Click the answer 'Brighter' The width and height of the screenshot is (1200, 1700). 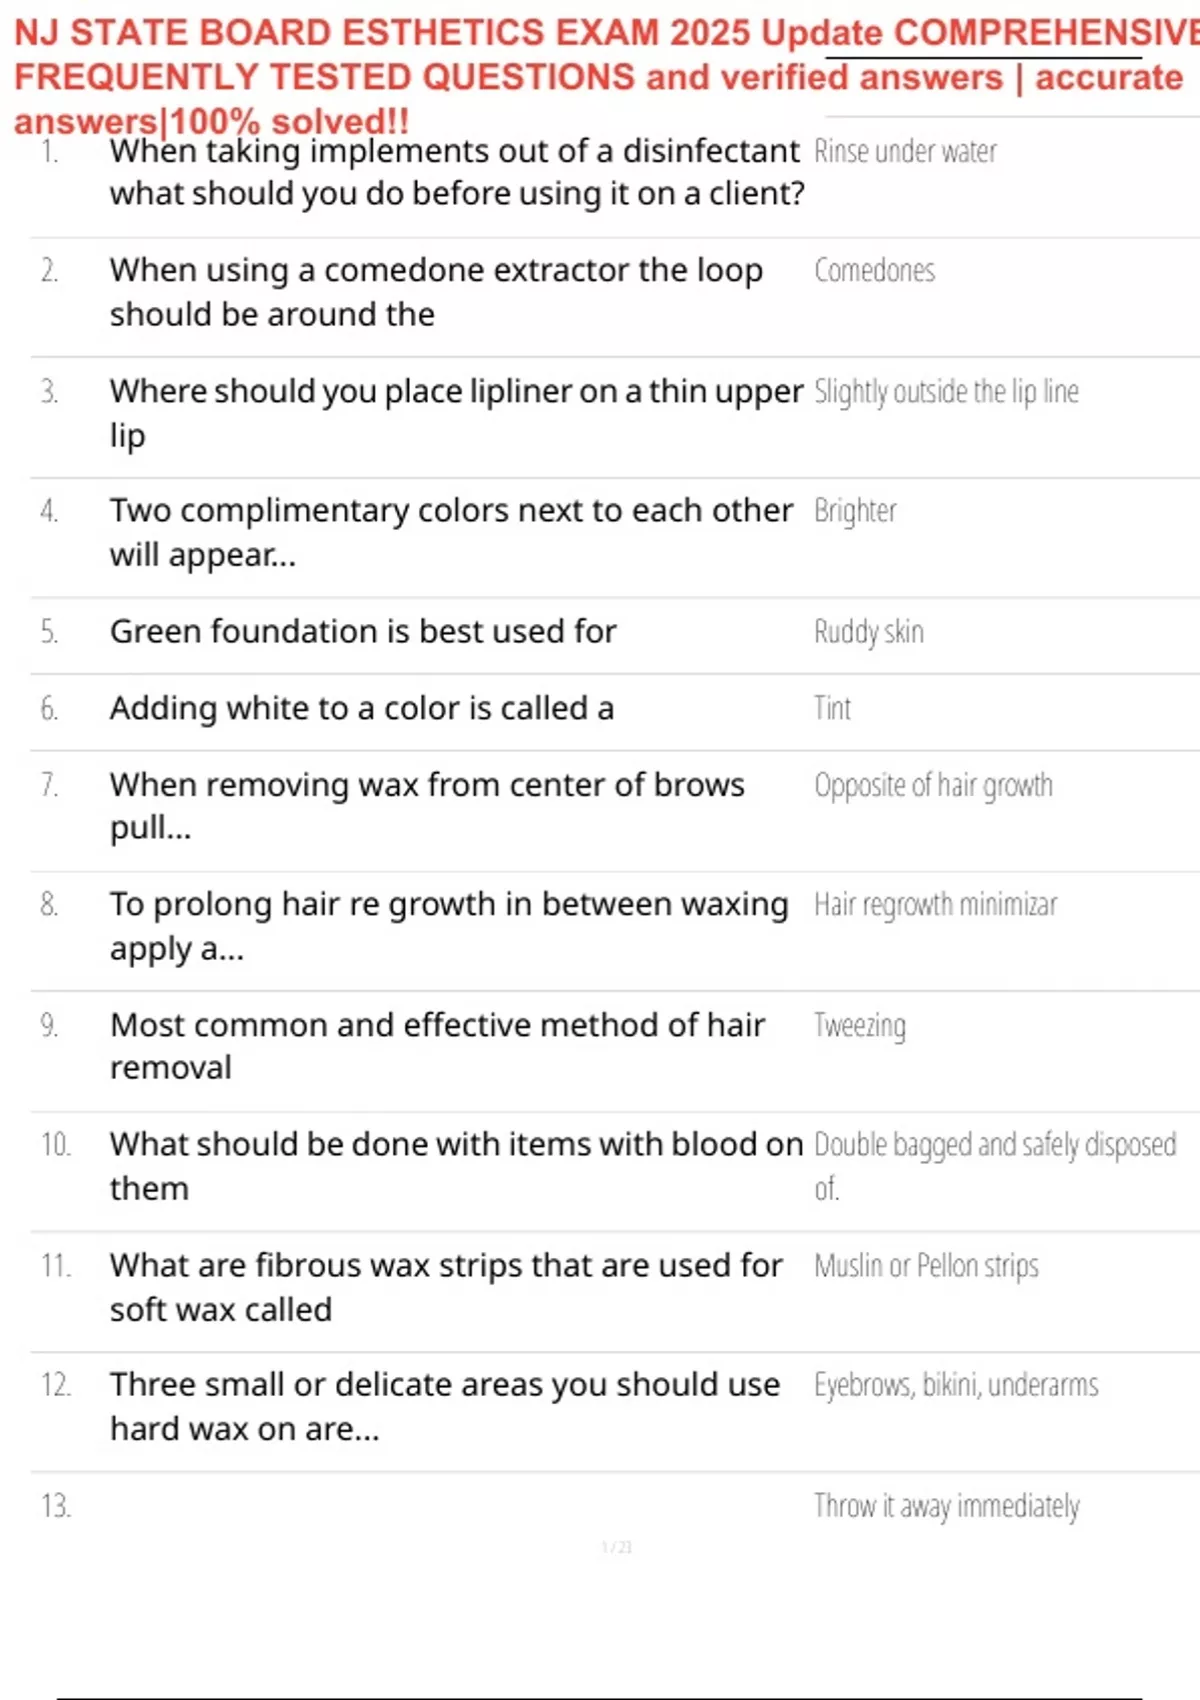tap(855, 511)
